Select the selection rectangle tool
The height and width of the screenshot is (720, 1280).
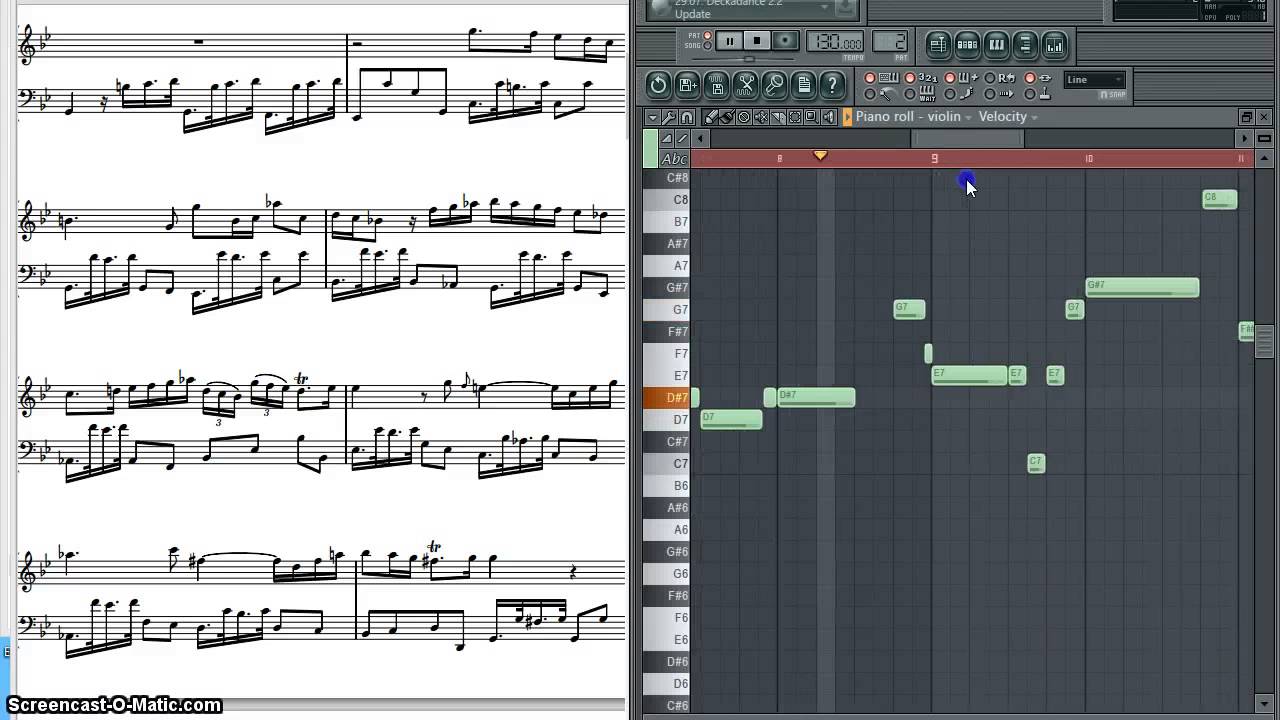click(x=795, y=117)
